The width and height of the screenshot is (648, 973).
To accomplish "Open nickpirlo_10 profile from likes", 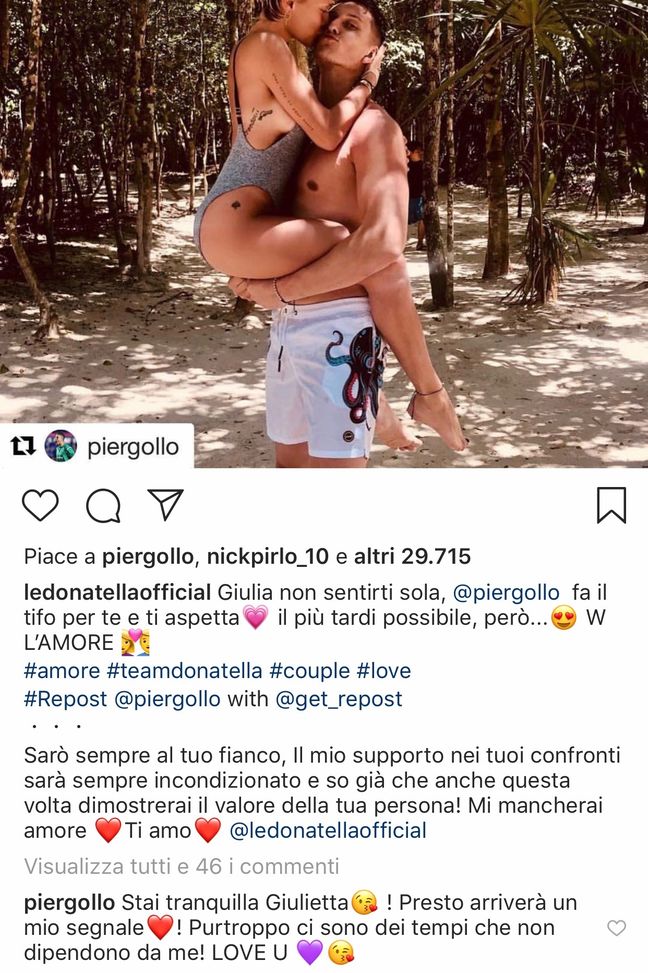I will click(268, 557).
